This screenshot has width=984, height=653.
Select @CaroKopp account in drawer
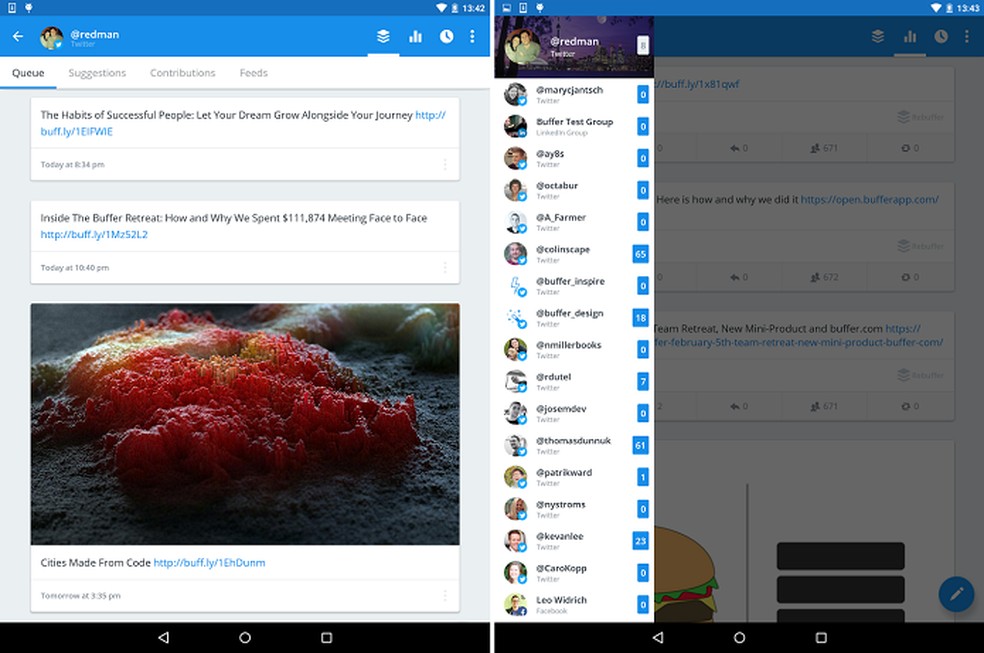574,573
